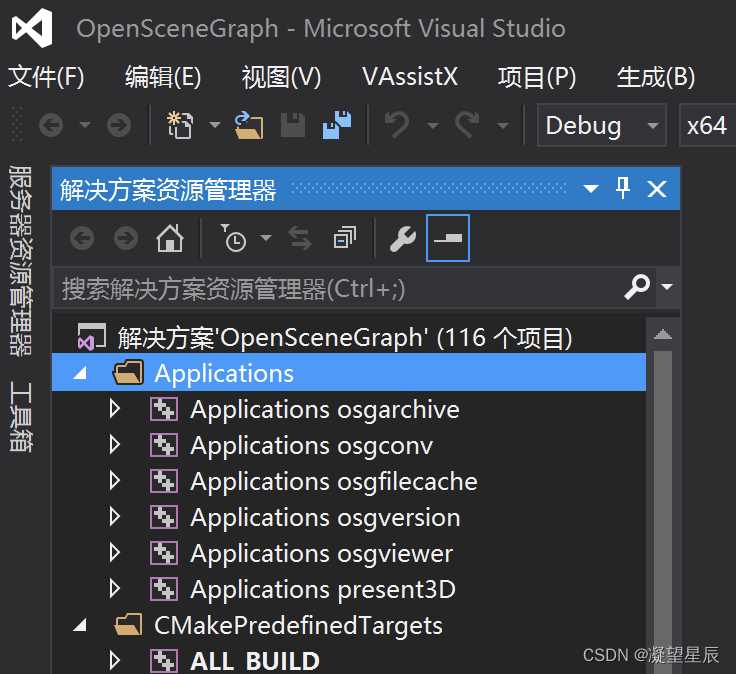The height and width of the screenshot is (674, 736).
Task: Click the Properties wrench icon
Action: pos(403,238)
